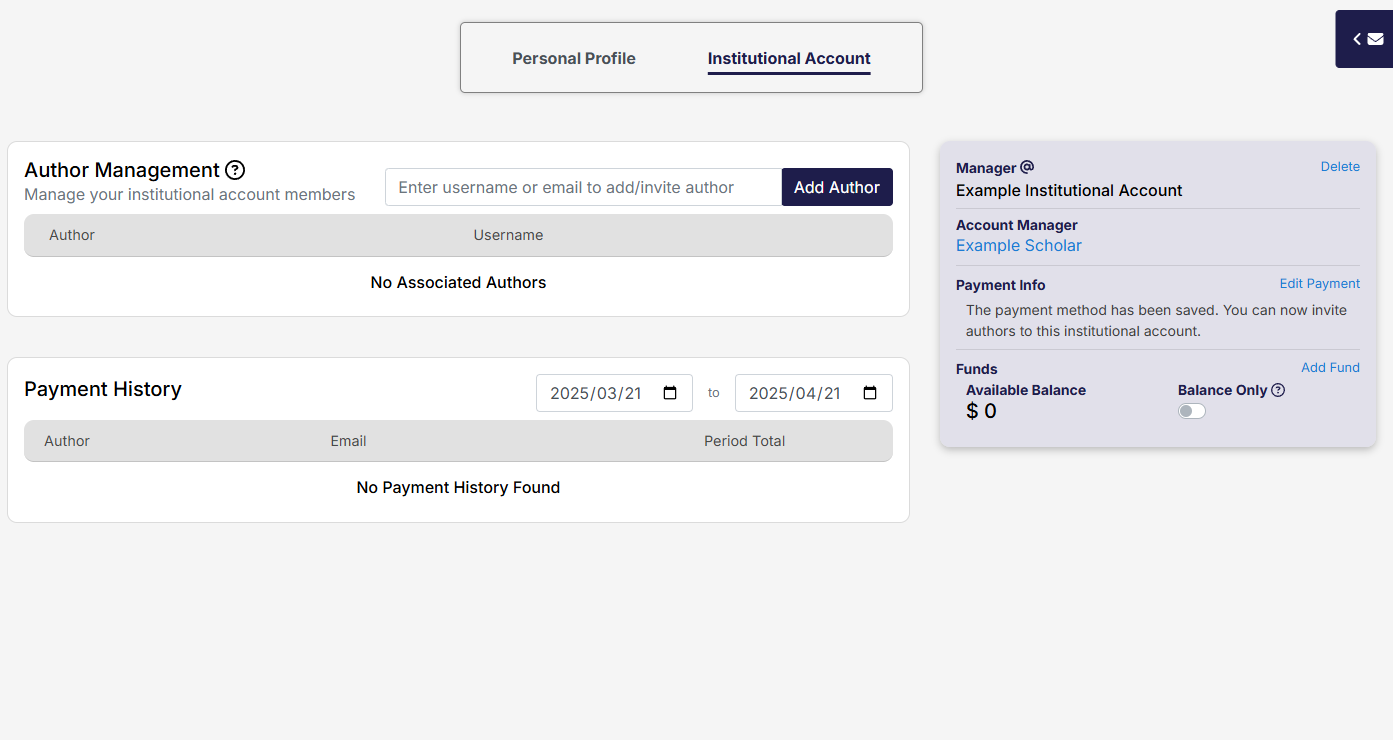Click the username or email input field
This screenshot has height=740, width=1393.
pyautogui.click(x=582, y=187)
